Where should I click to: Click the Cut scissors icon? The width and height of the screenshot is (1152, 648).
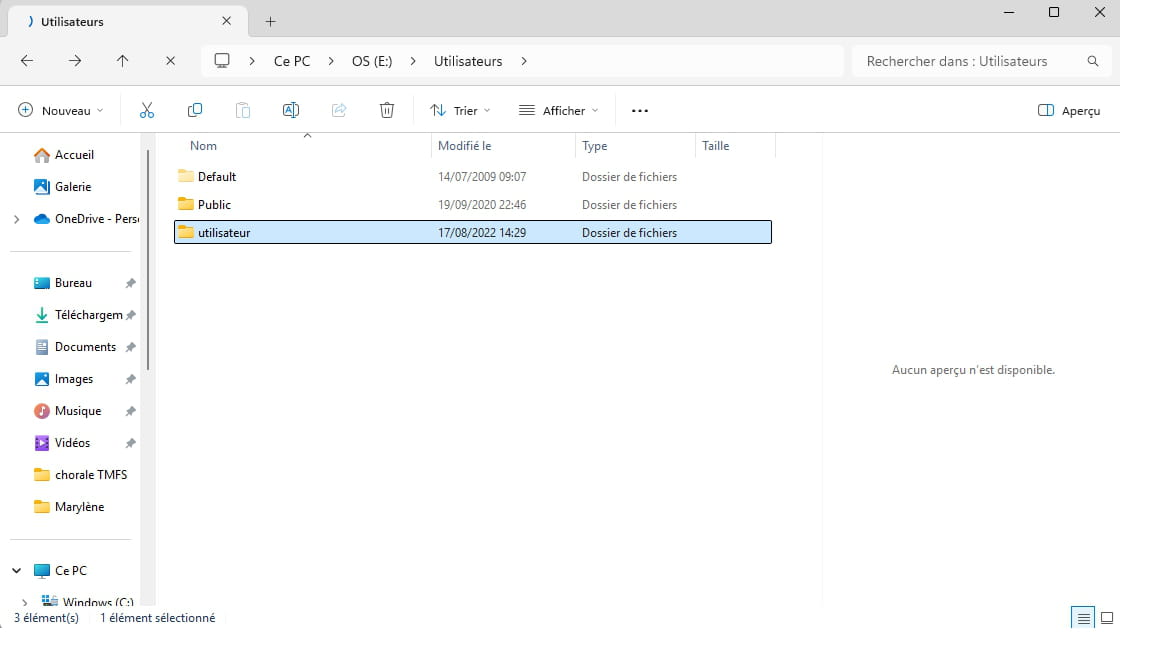(x=147, y=110)
